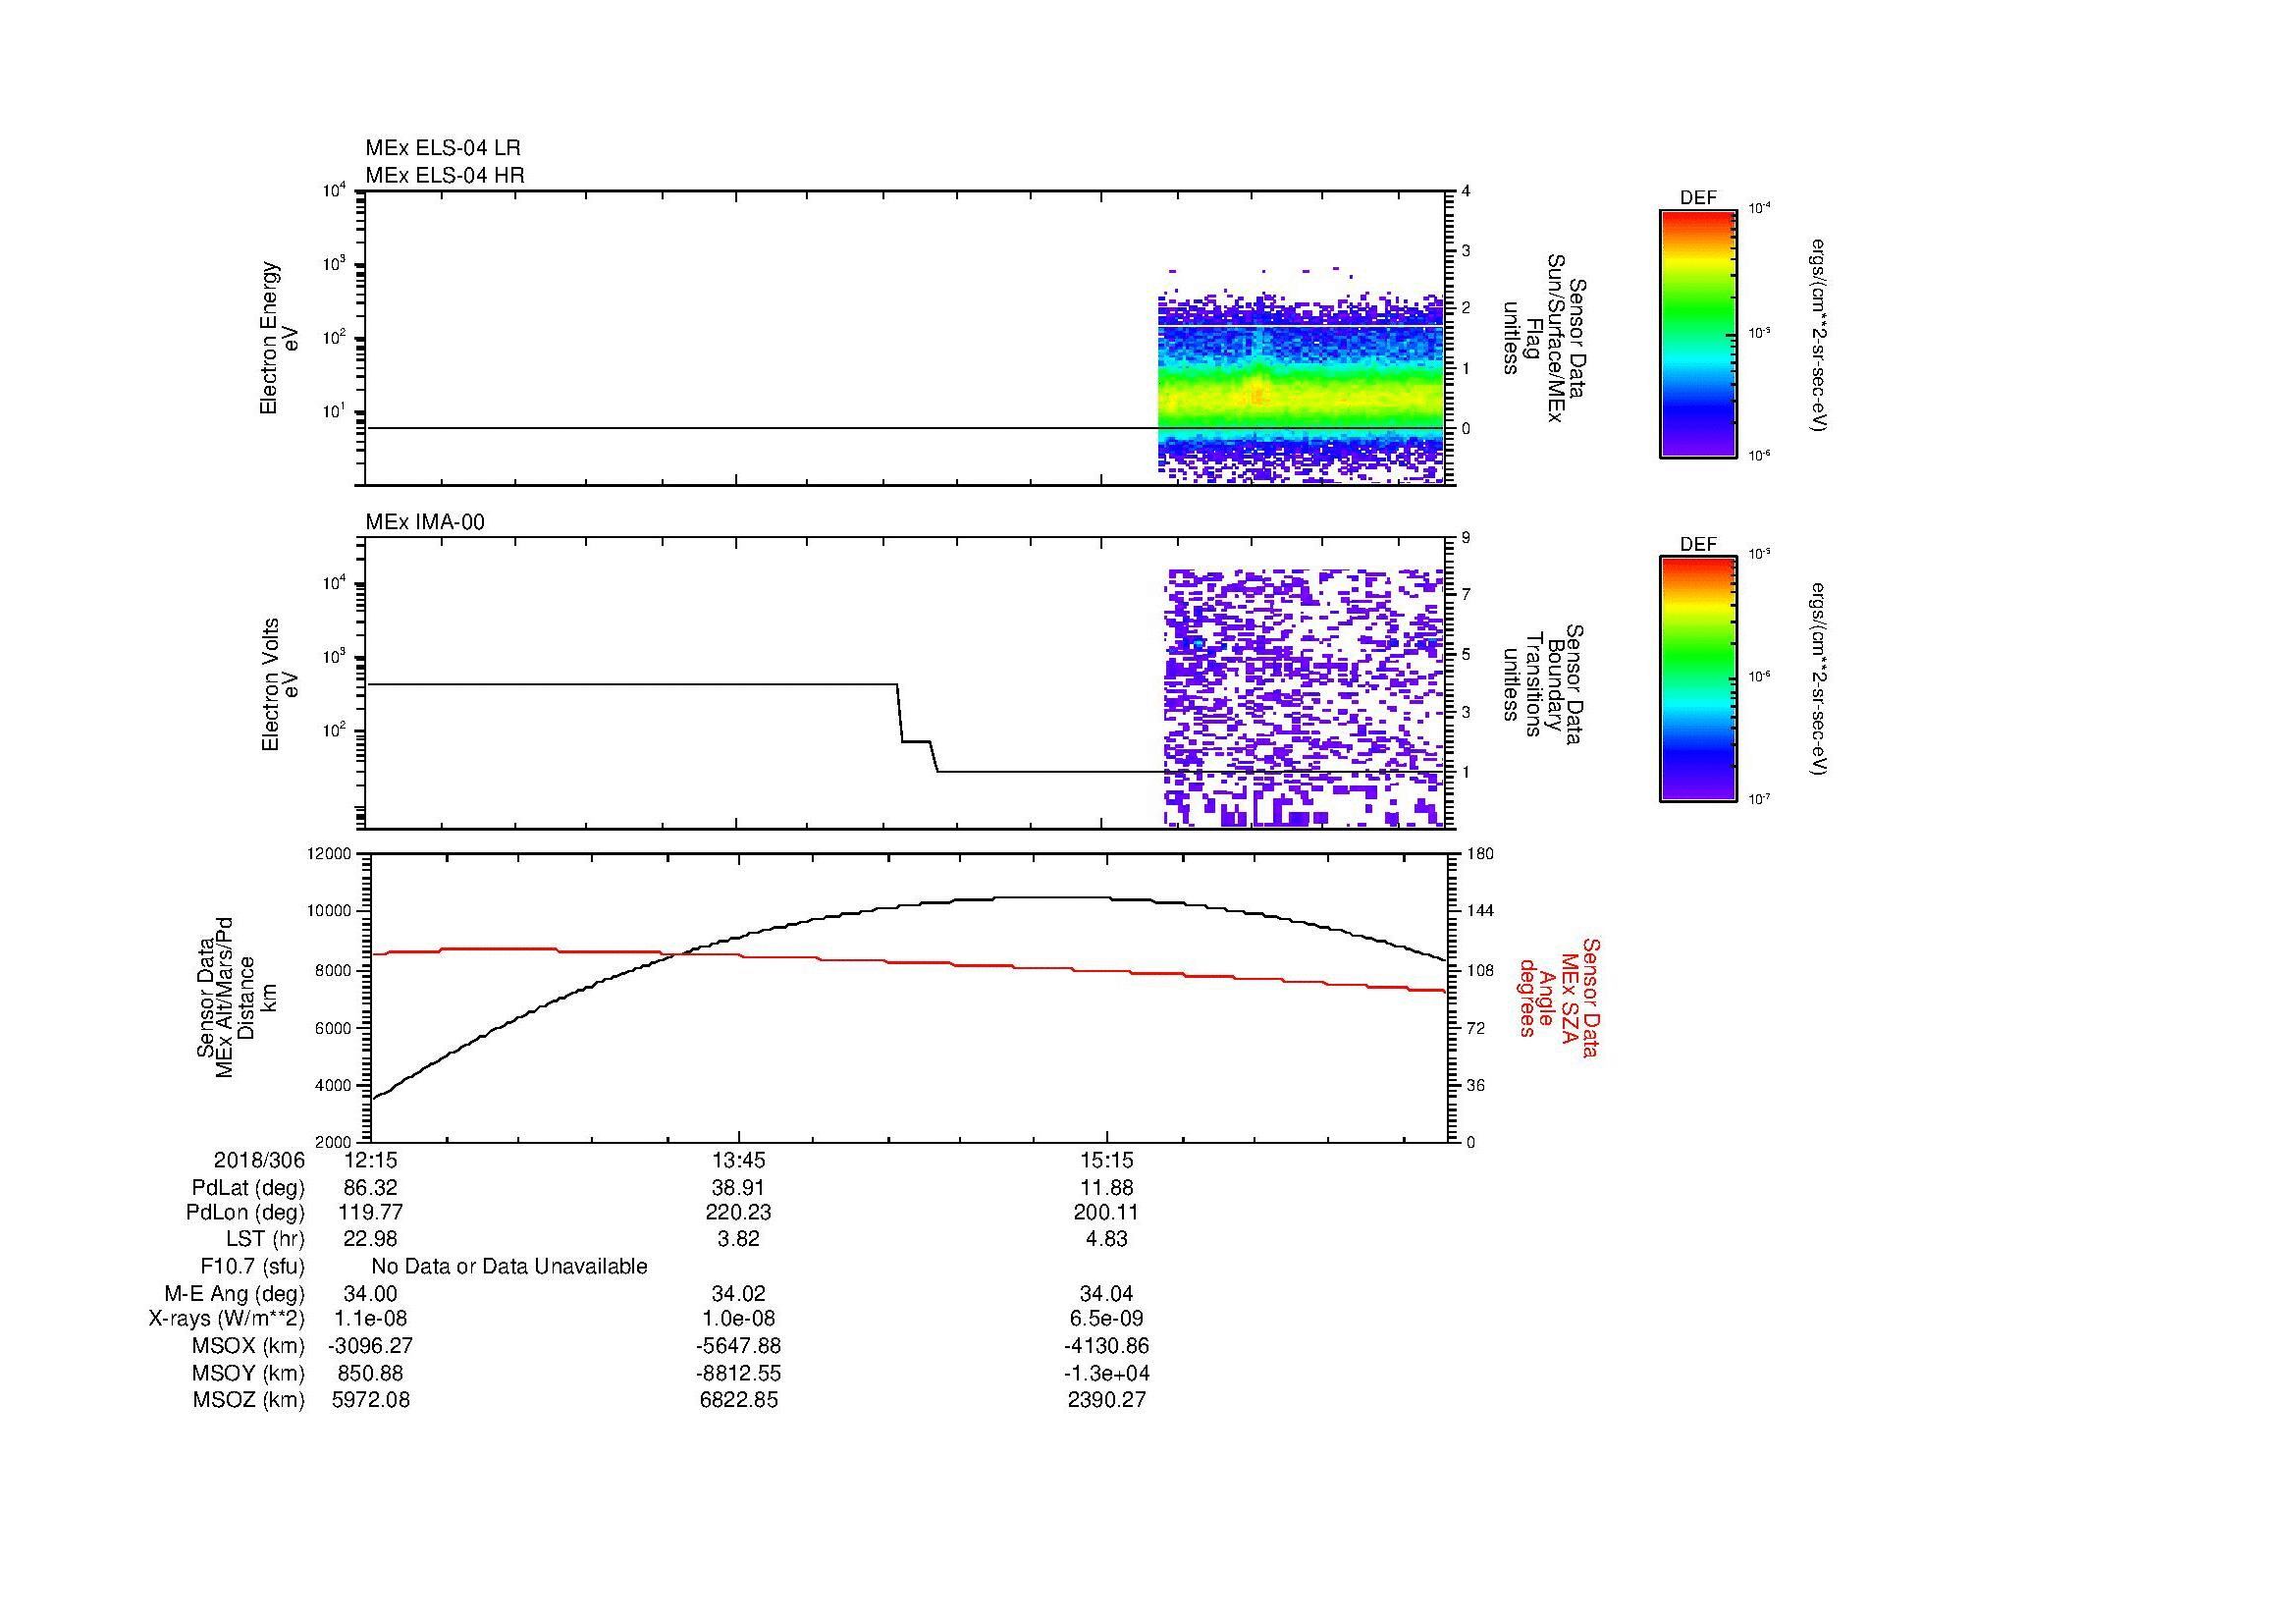Click the PdLat value '86.32'

tap(371, 1188)
